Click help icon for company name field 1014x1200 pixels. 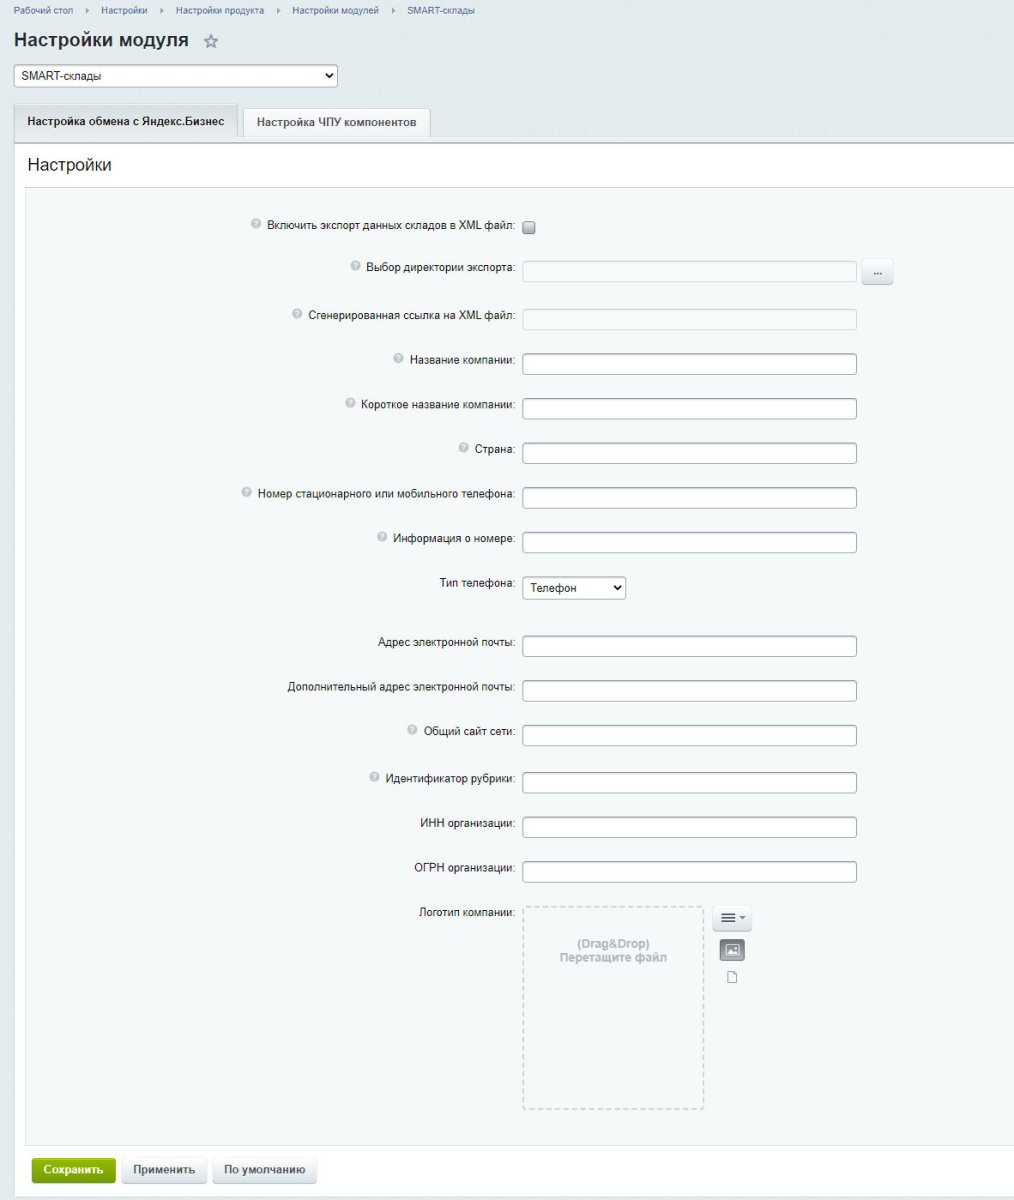point(398,358)
